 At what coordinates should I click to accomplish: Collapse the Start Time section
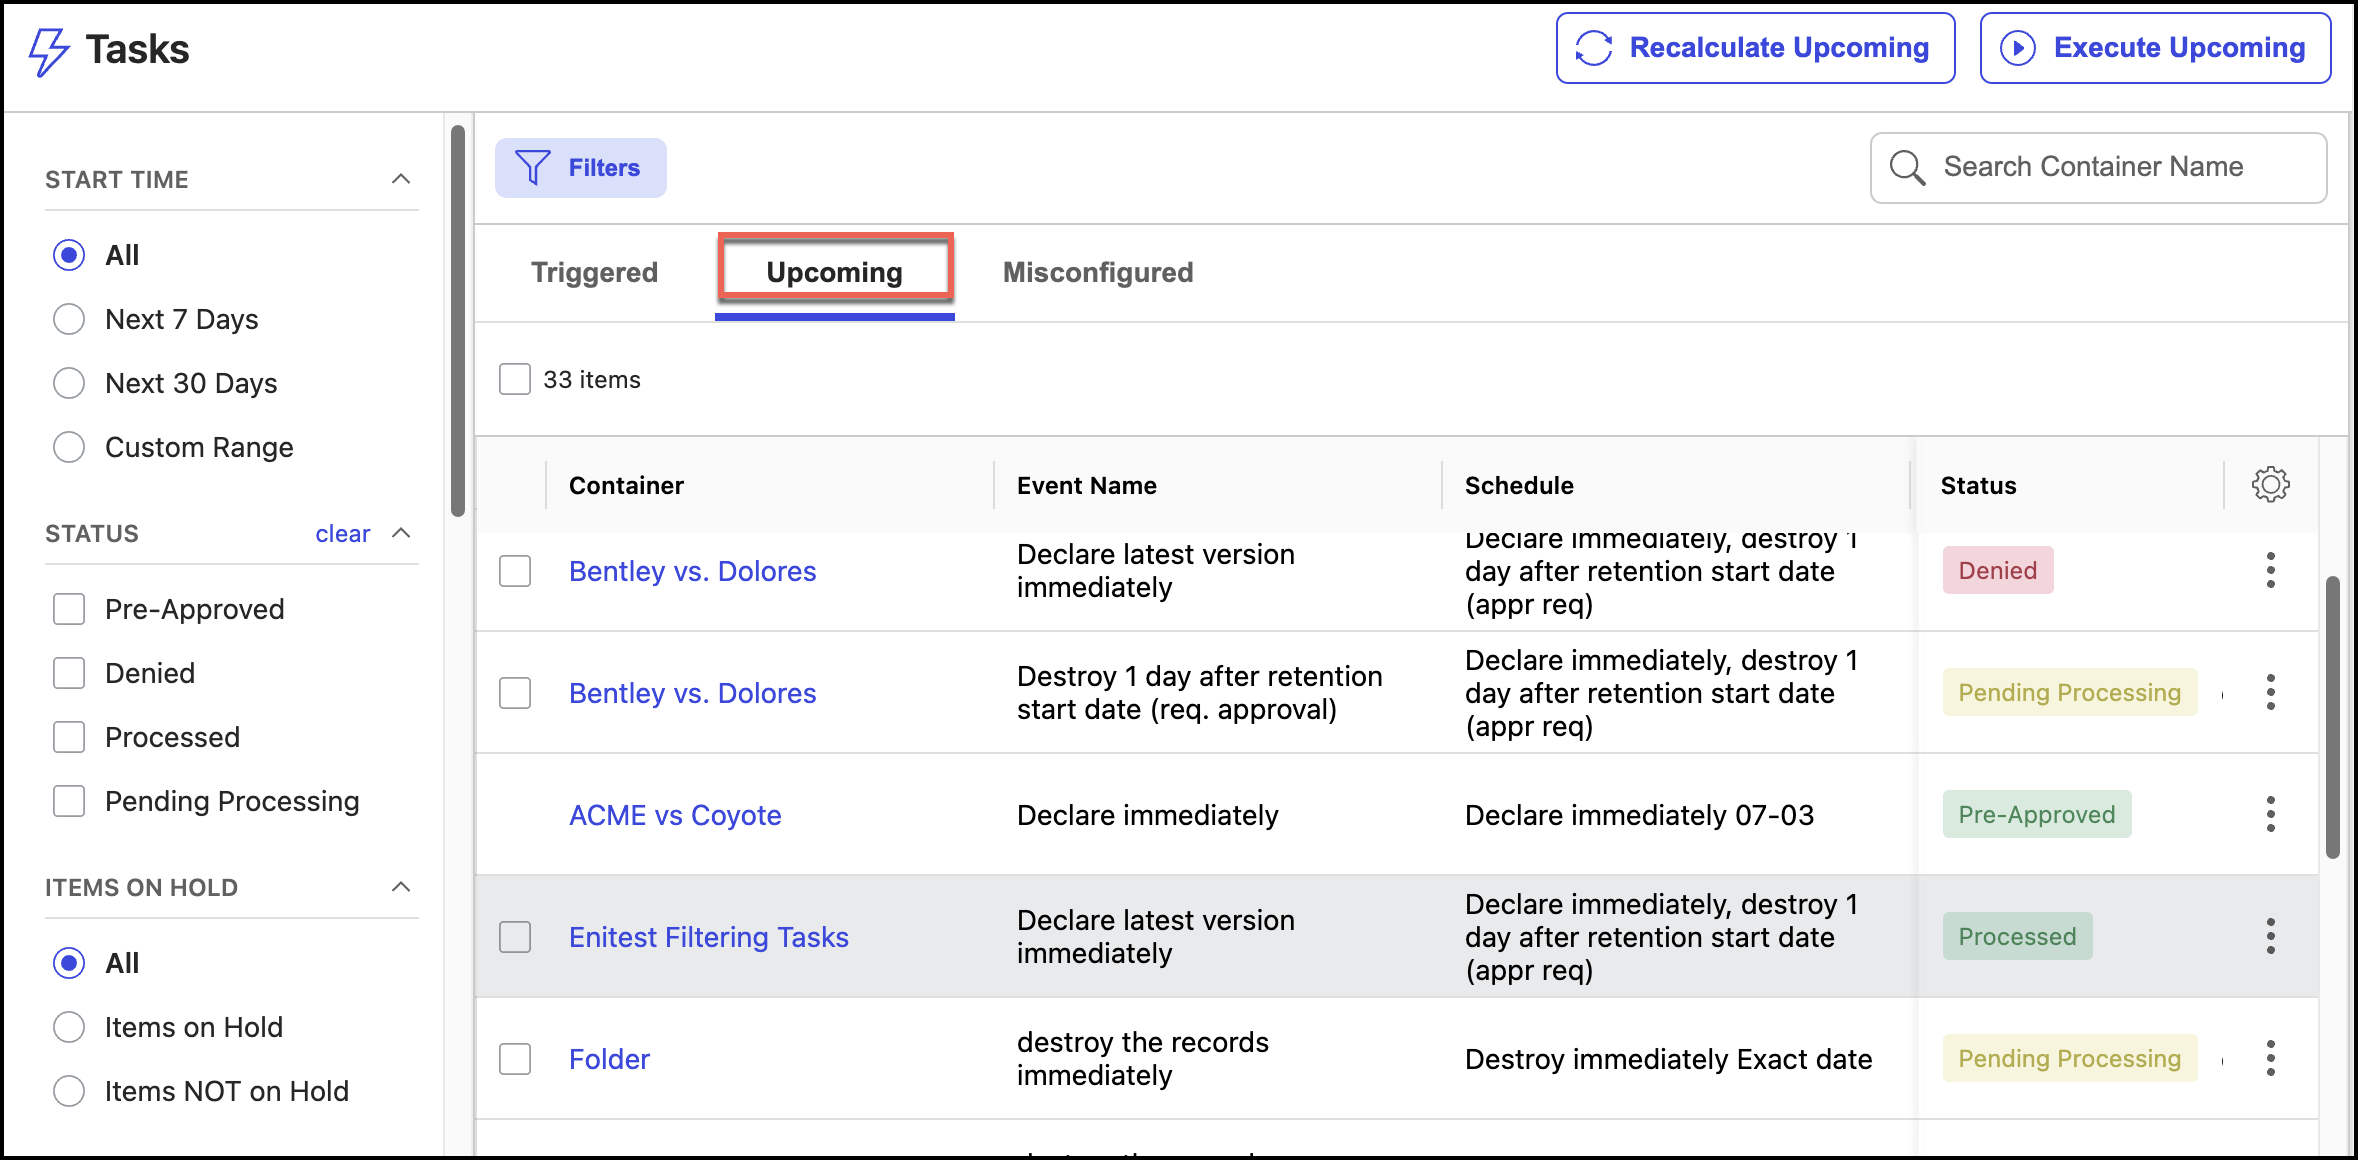point(401,179)
